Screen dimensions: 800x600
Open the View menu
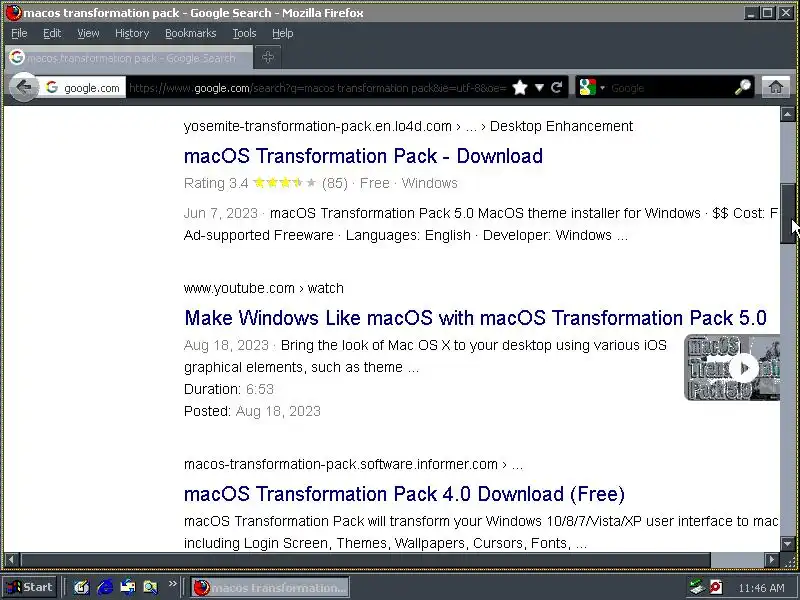point(88,33)
